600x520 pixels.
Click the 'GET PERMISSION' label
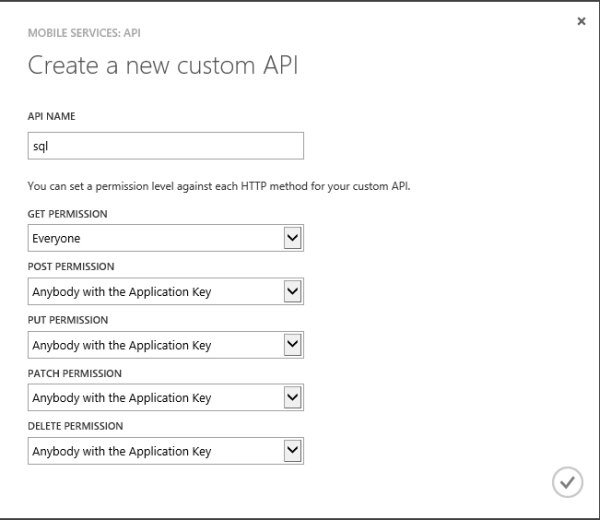[x=67, y=214]
